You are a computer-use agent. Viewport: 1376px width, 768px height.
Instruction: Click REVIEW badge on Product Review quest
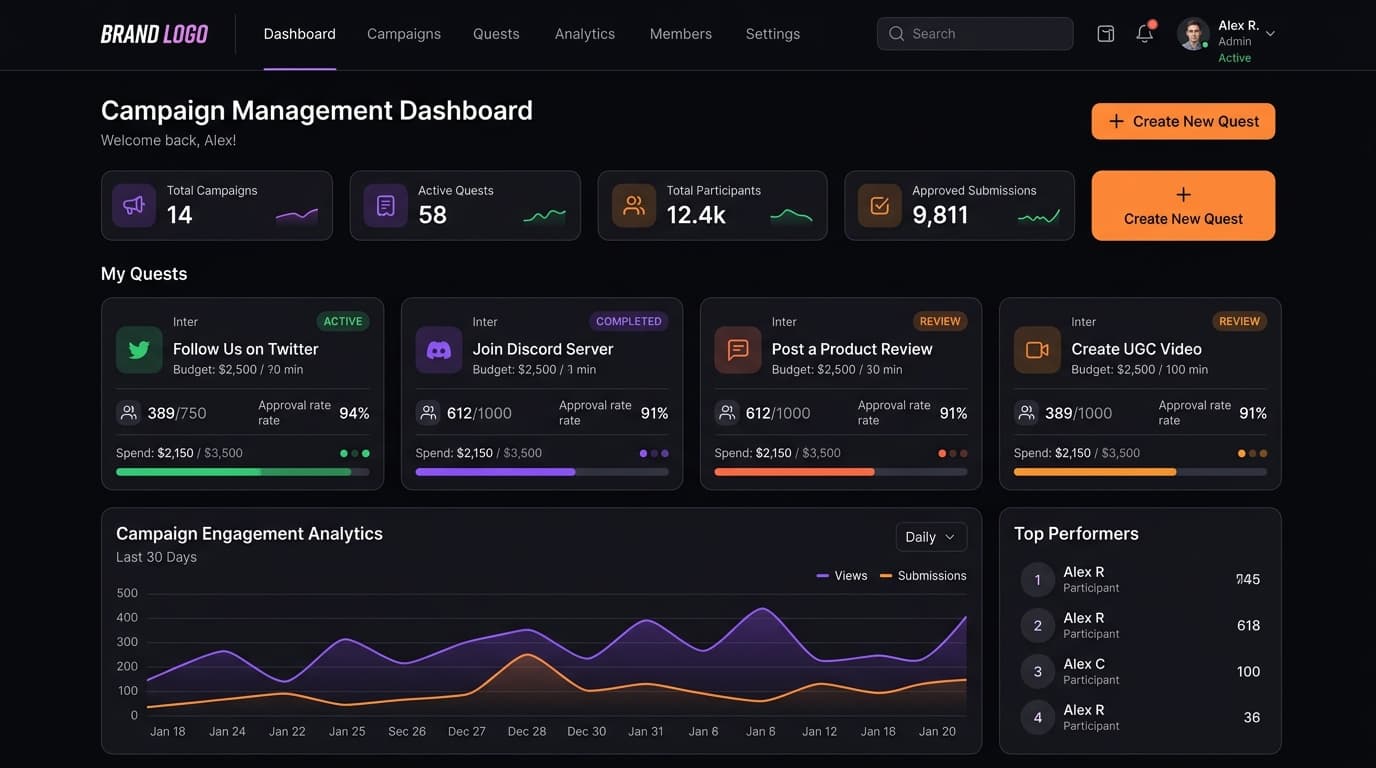point(940,321)
